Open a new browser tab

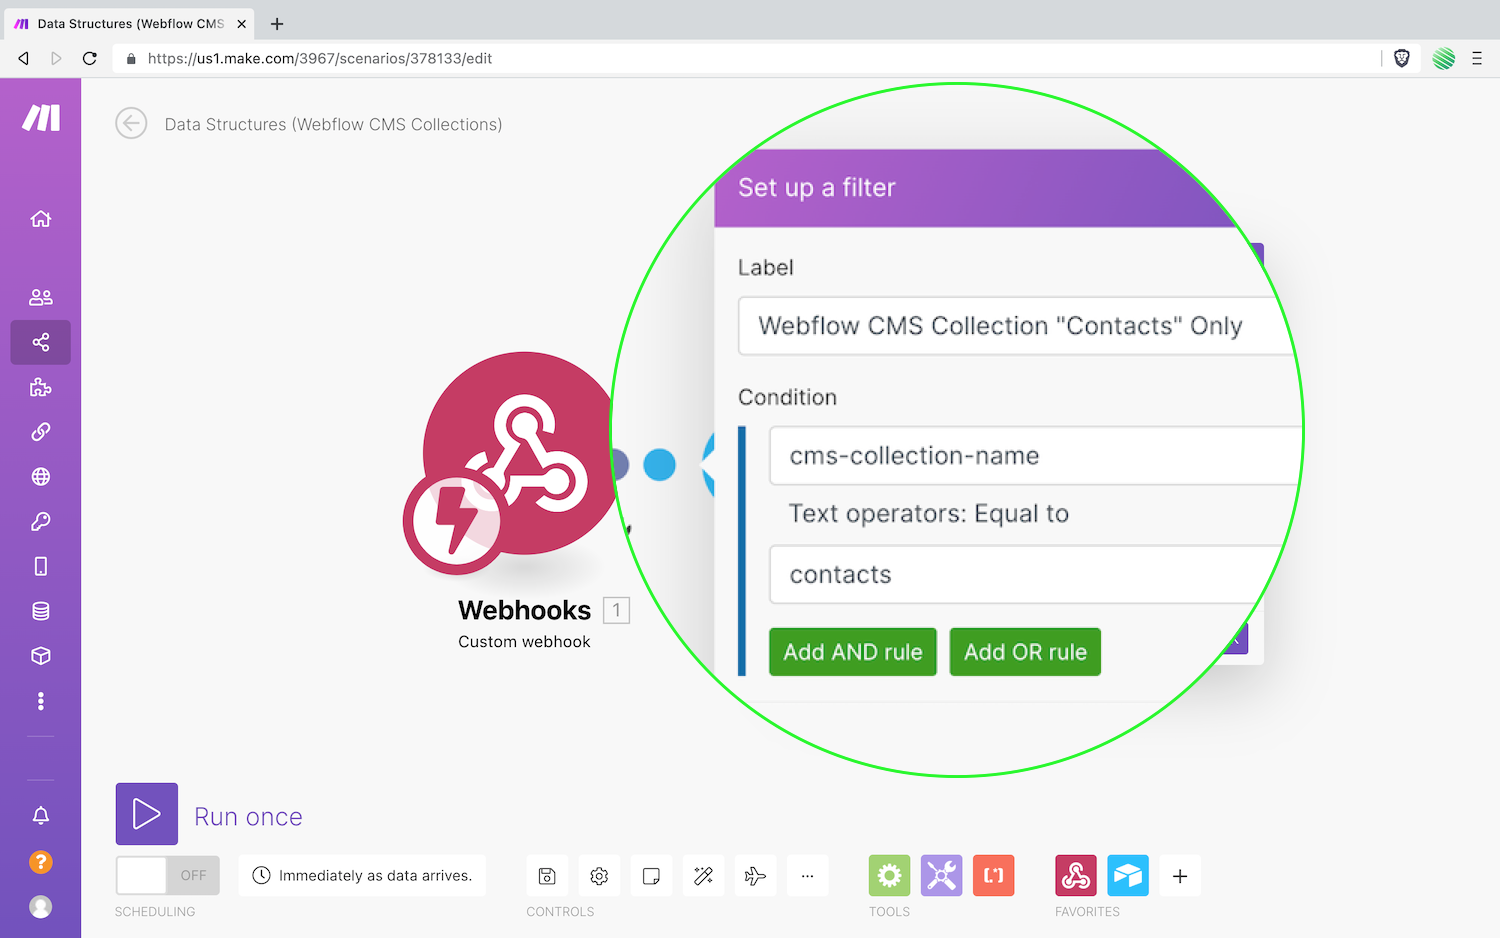(277, 24)
